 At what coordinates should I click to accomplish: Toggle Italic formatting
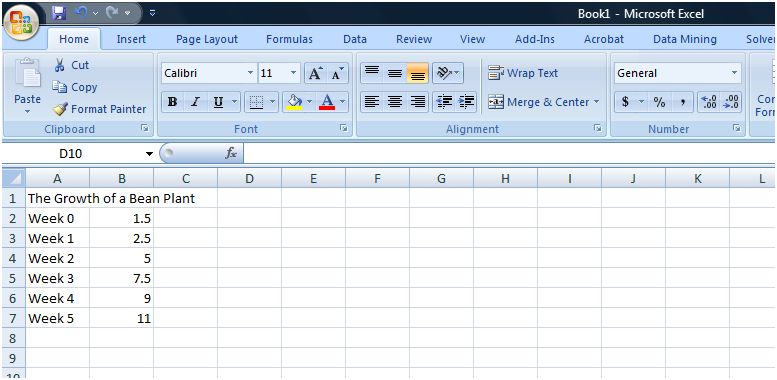coord(195,102)
